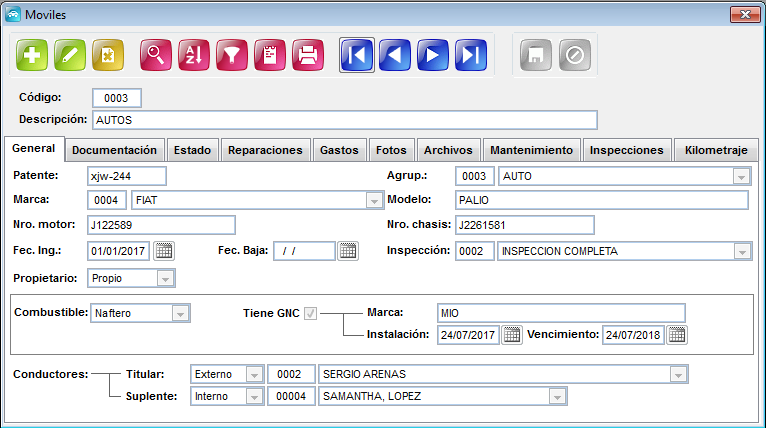
Task: Expand the Inspección COMPLETA dropdown
Action: tap(743, 252)
